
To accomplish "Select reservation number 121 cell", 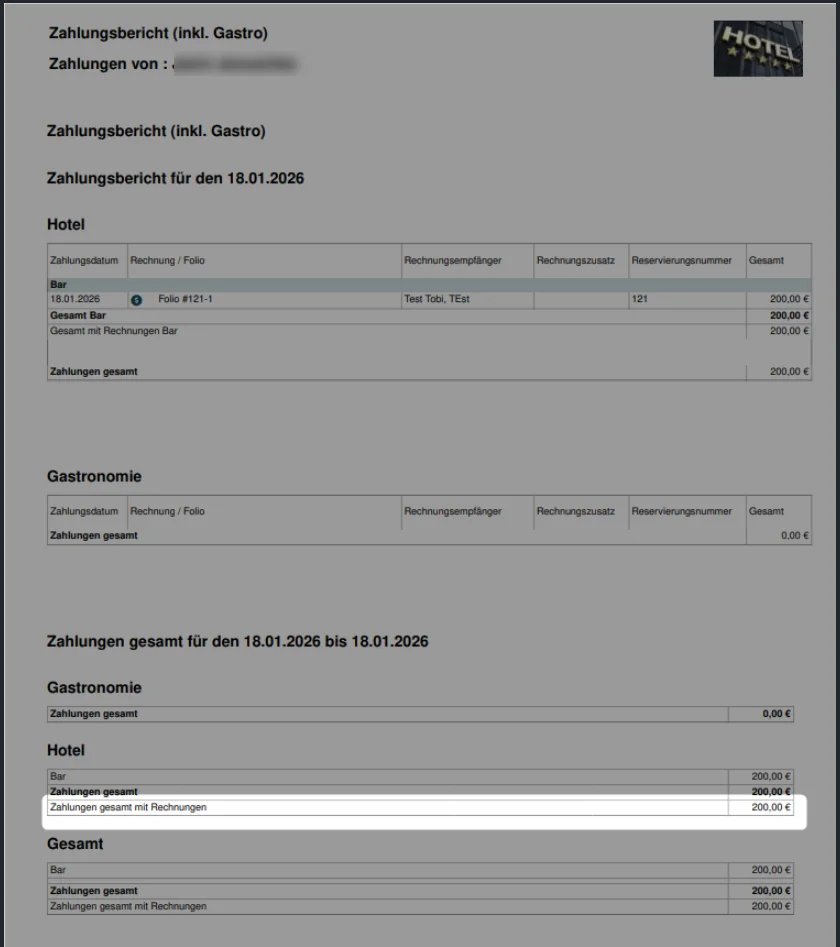I will tap(687, 299).
